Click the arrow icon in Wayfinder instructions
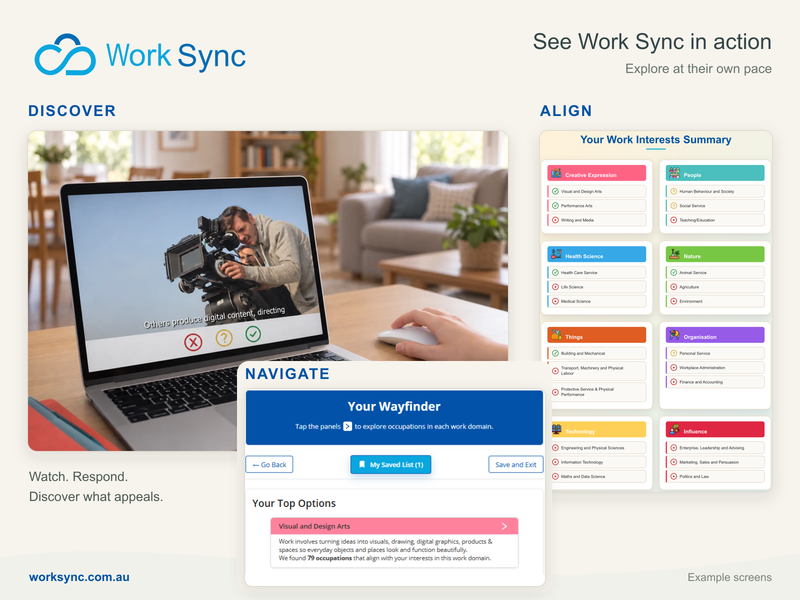The image size is (800, 600). 347,426
